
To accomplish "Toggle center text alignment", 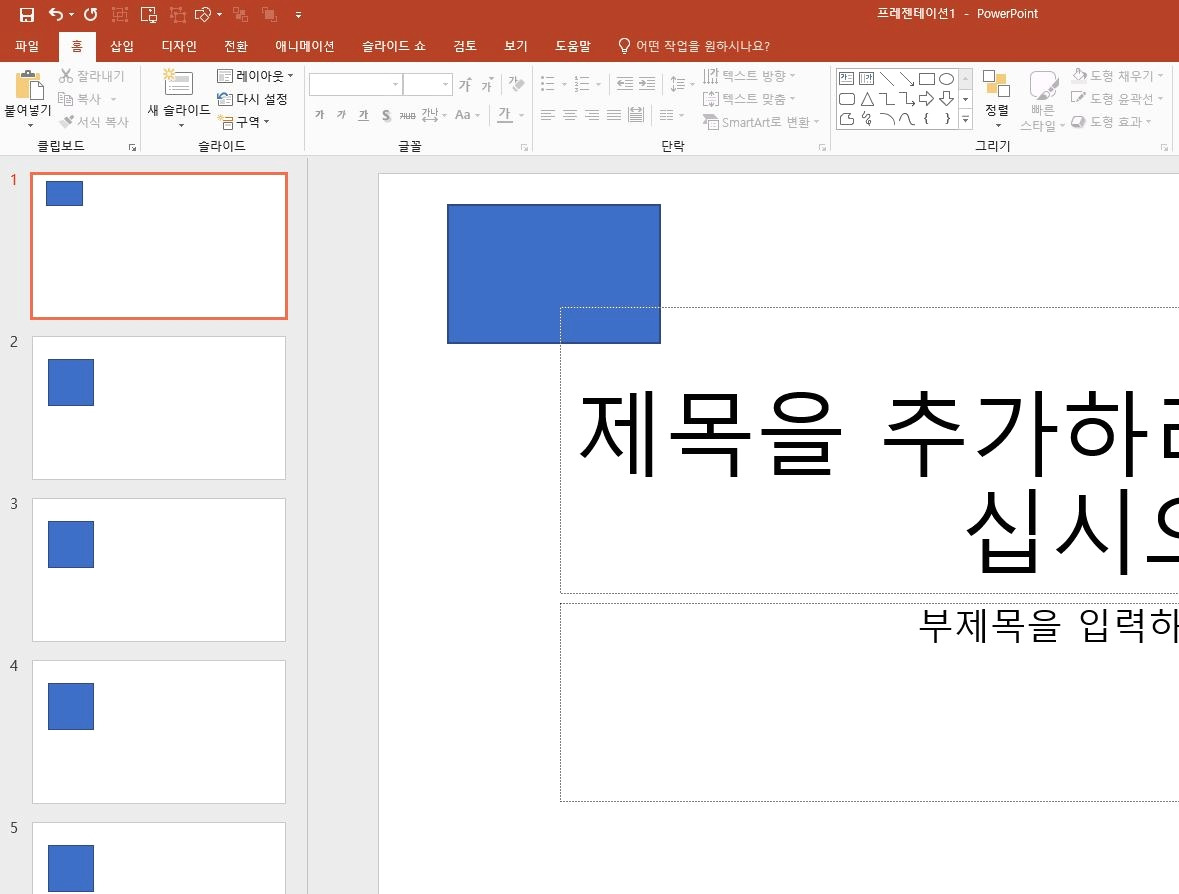I will (x=570, y=115).
